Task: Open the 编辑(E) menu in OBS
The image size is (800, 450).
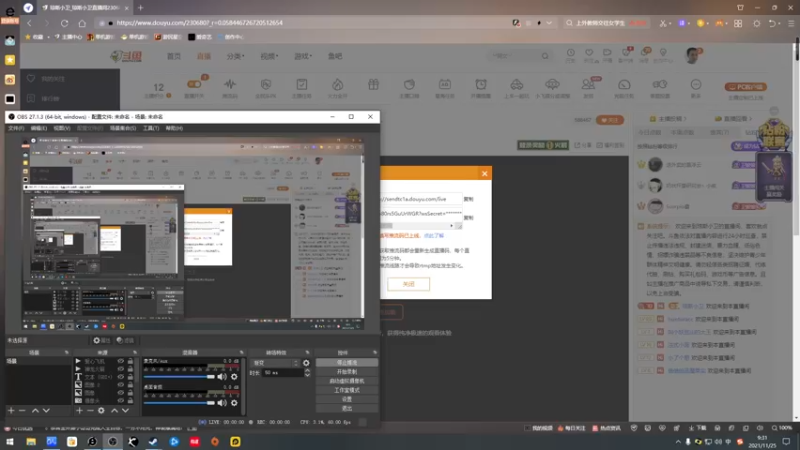Action: pos(39,128)
